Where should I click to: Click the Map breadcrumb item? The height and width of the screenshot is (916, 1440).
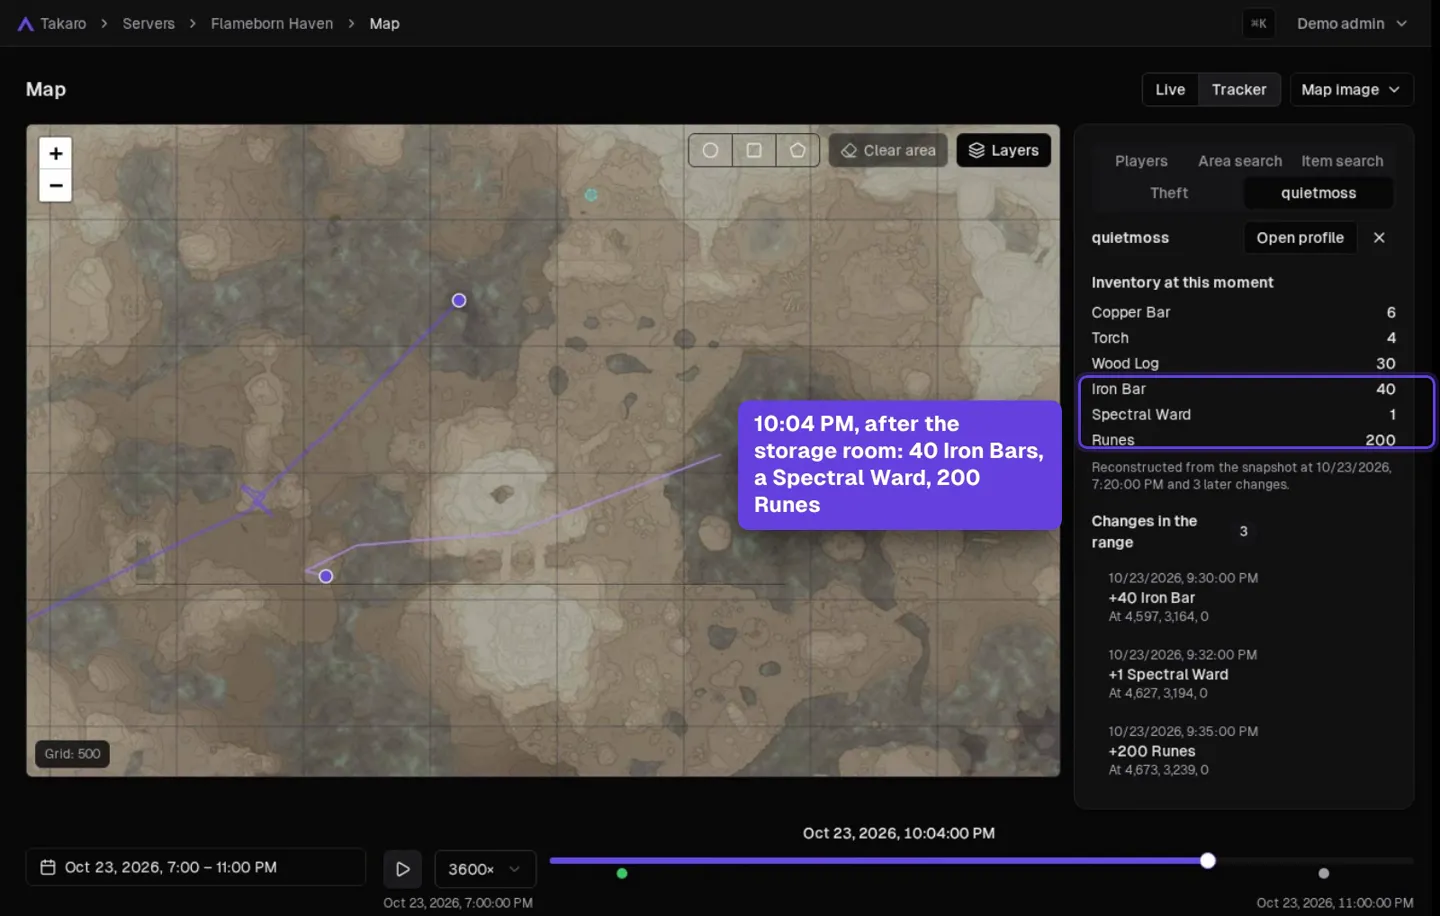pyautogui.click(x=384, y=23)
